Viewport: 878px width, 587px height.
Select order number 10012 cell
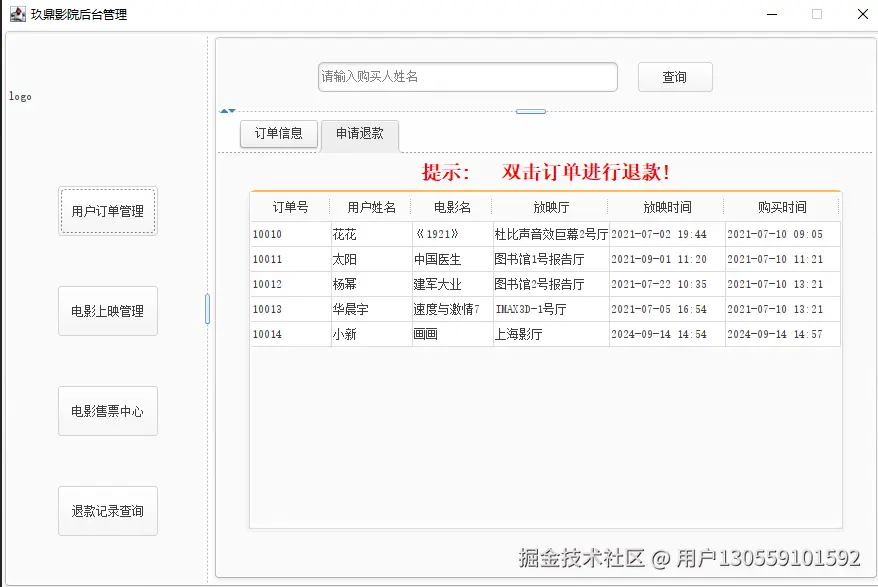pyautogui.click(x=291, y=284)
